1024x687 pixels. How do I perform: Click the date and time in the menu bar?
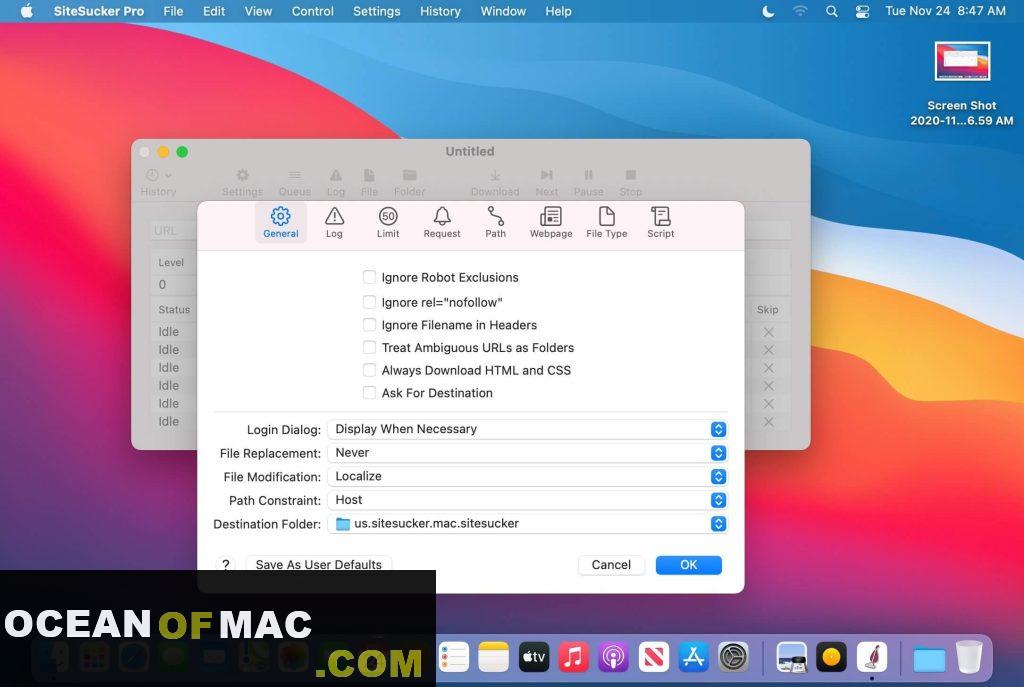(x=945, y=11)
